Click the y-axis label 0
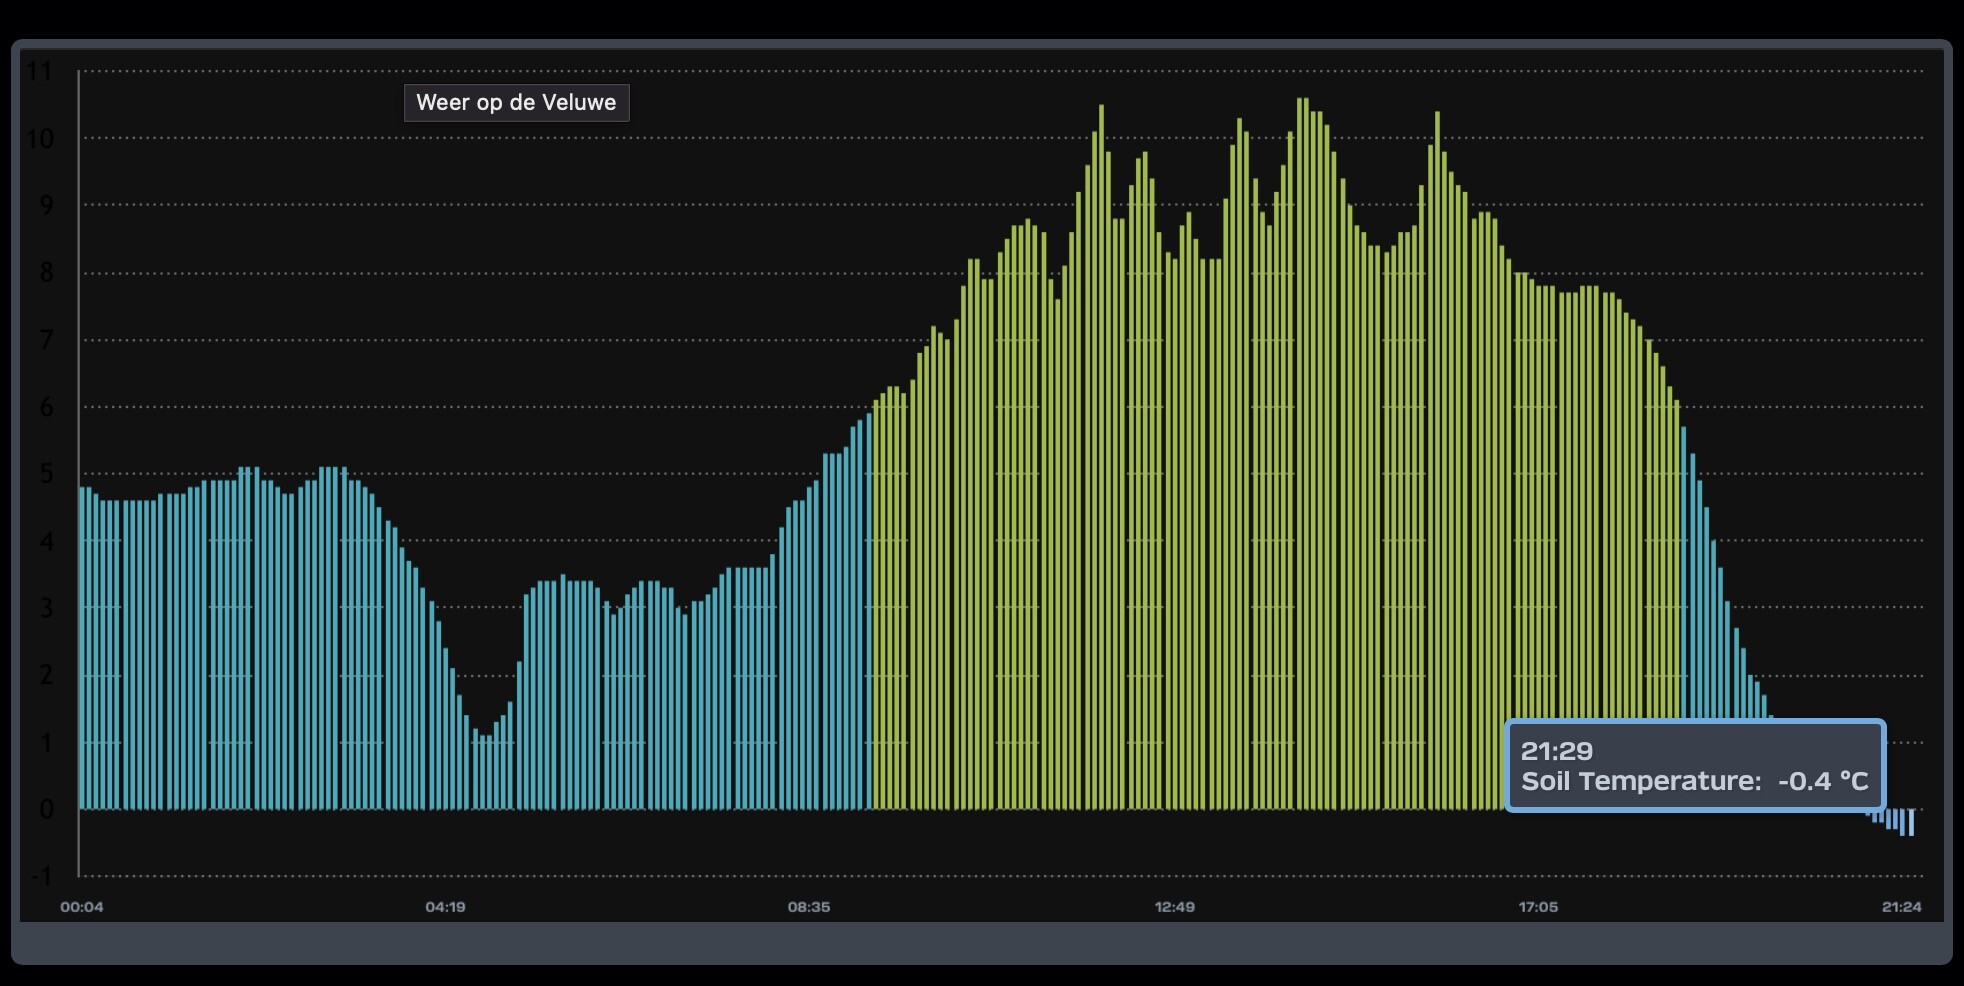Image resolution: width=1964 pixels, height=986 pixels. tap(46, 809)
